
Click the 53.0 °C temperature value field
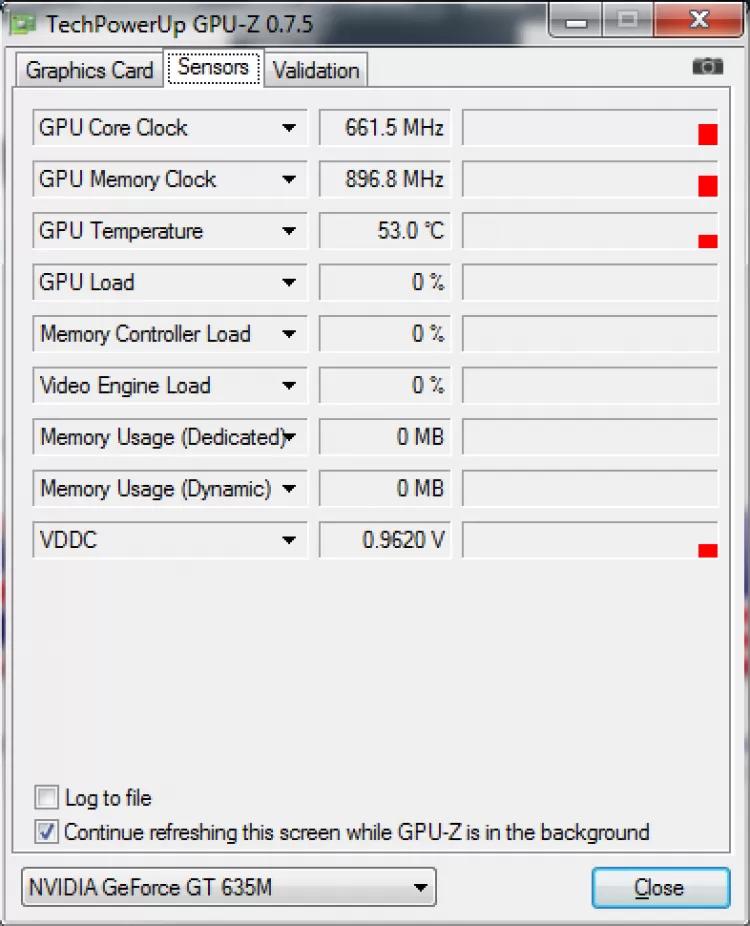click(x=382, y=231)
